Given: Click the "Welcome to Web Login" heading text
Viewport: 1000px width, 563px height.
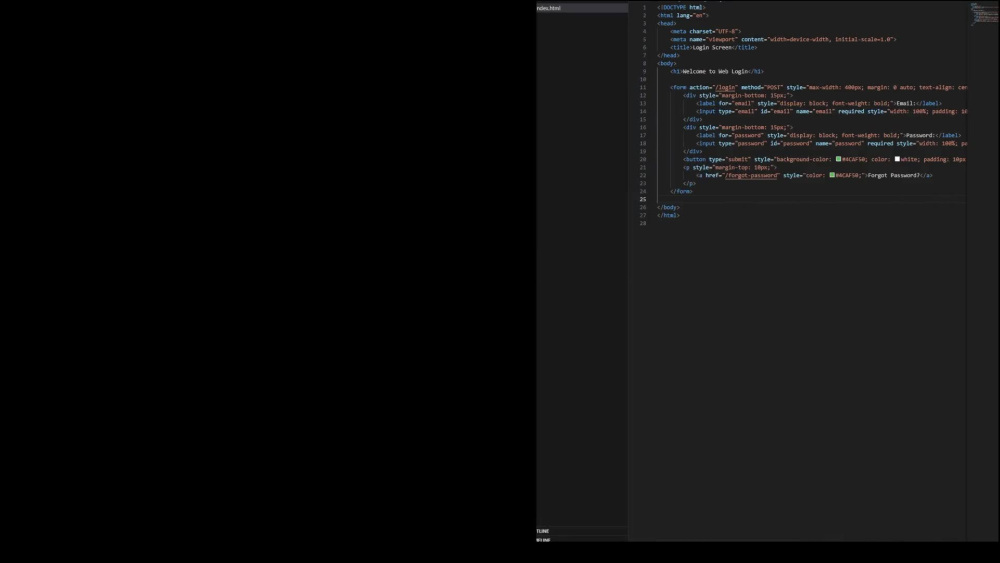Looking at the screenshot, I should pos(715,71).
